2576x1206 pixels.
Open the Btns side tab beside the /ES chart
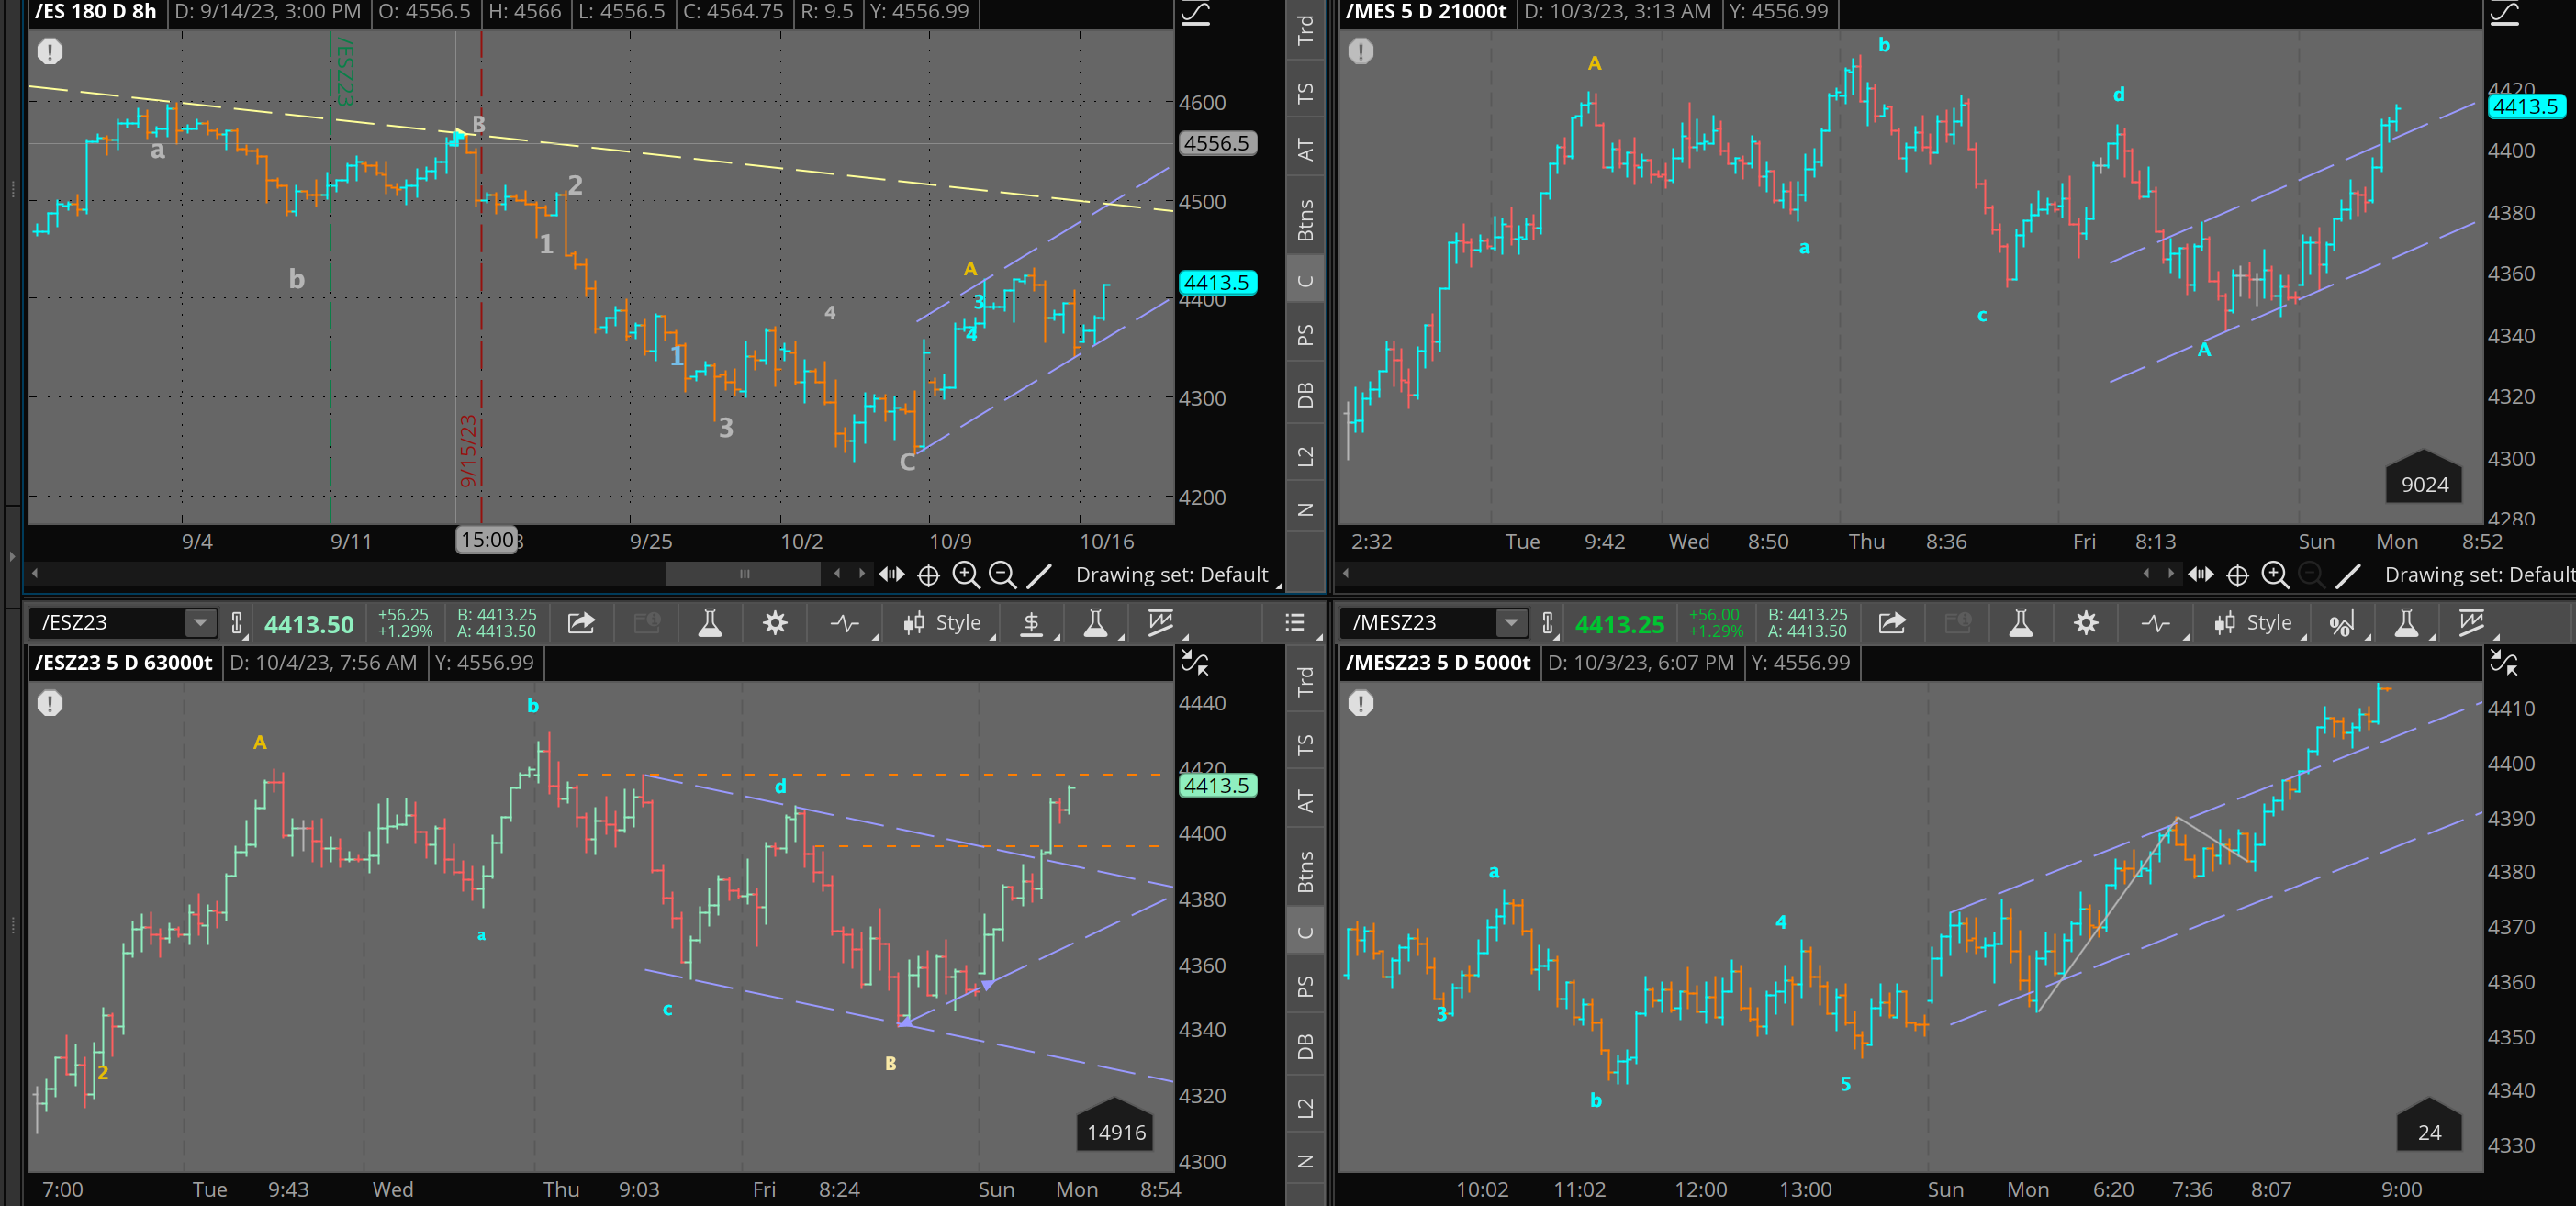coord(1305,219)
